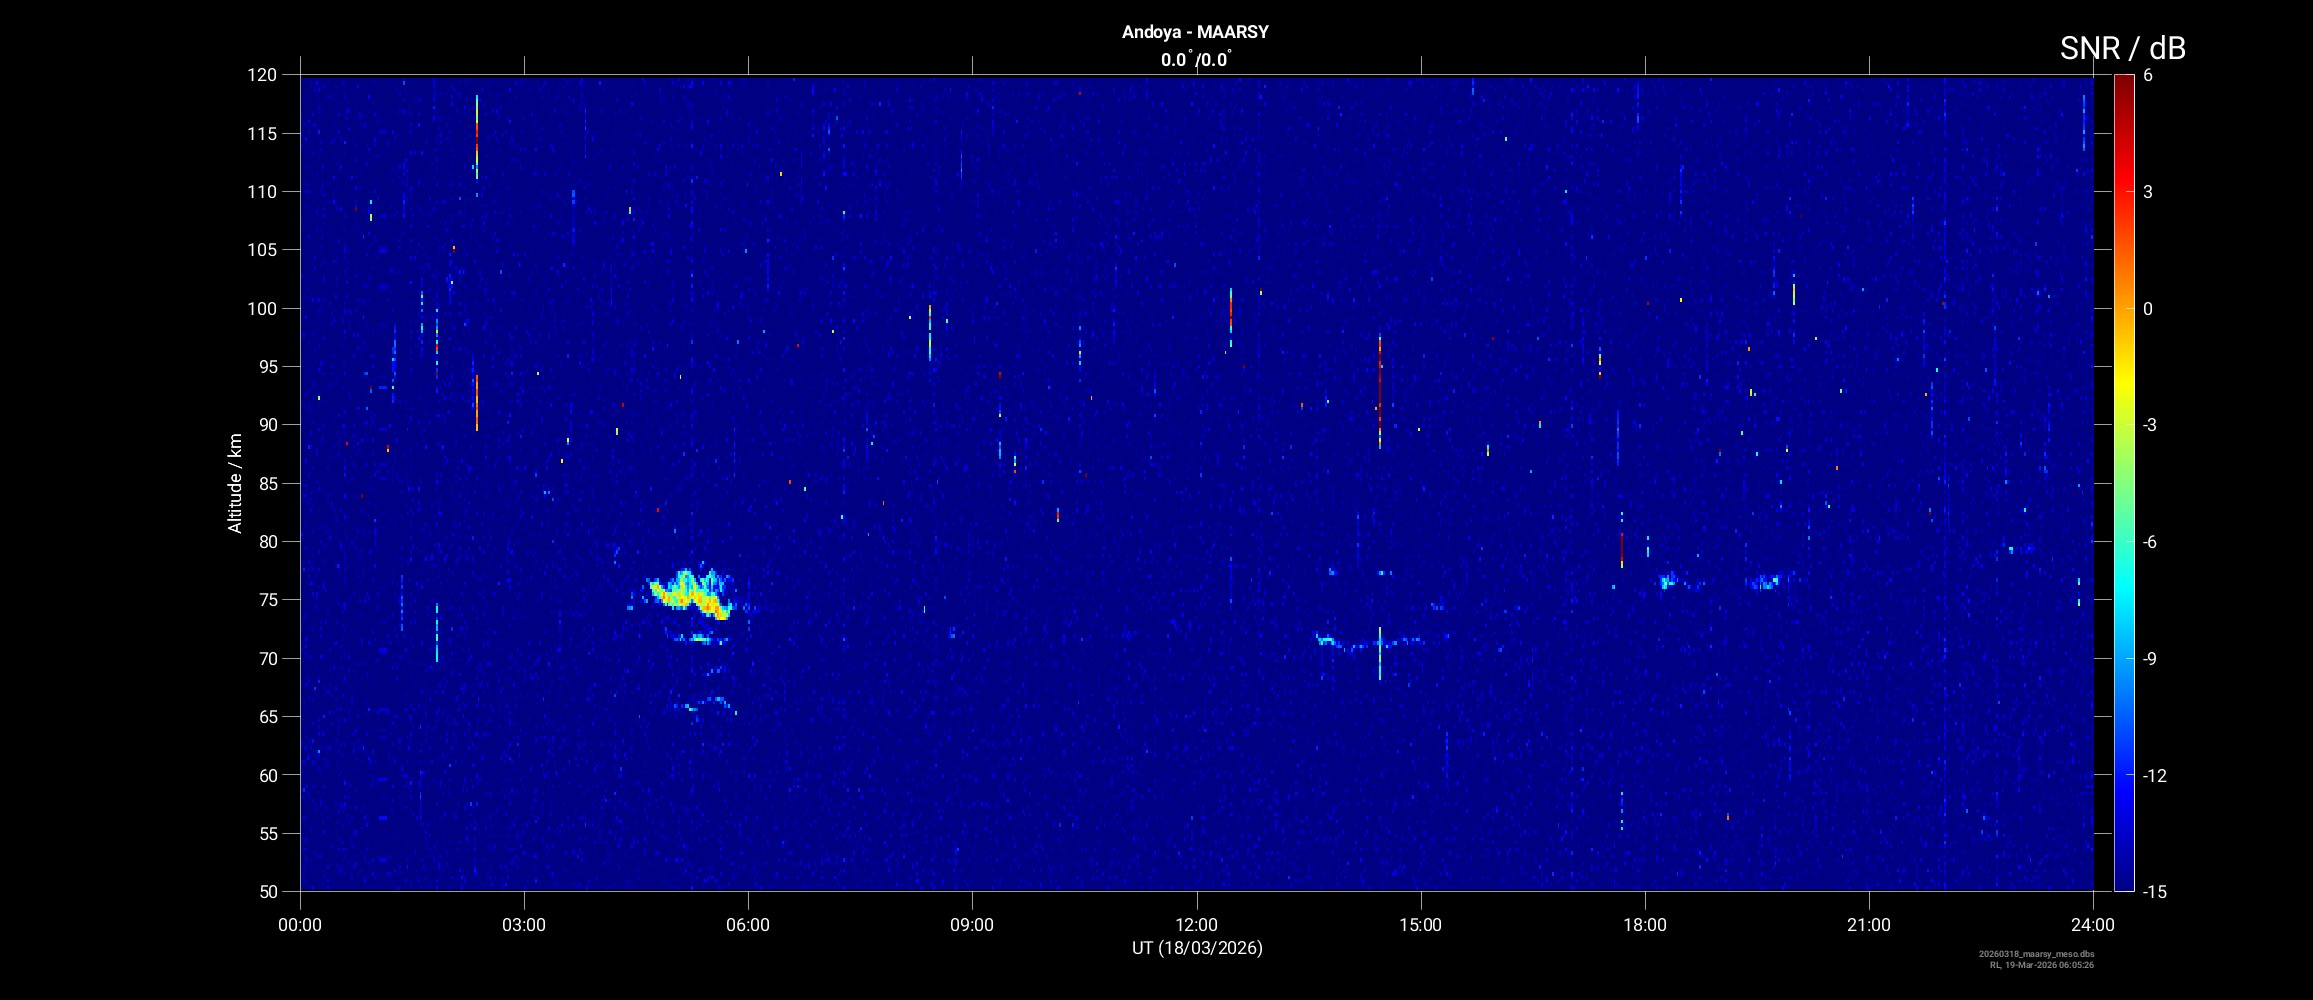Image resolution: width=2313 pixels, height=1000 pixels.
Task: Click the 24:00 time axis tick label
Action: 2092,925
